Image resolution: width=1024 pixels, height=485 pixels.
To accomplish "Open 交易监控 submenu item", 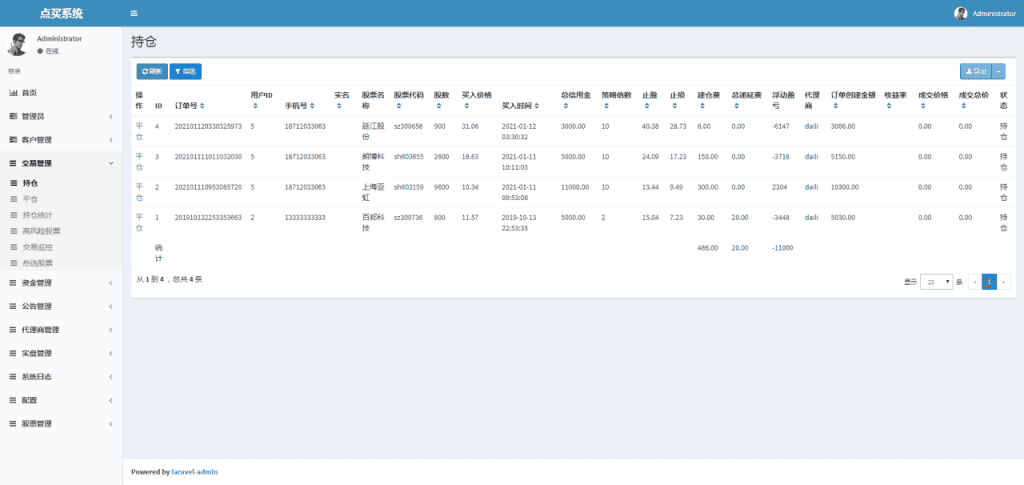I will (x=38, y=246).
